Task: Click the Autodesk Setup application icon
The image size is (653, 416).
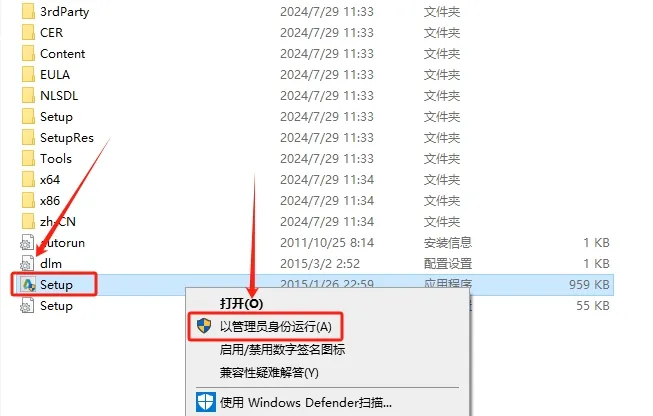Action: (28, 285)
